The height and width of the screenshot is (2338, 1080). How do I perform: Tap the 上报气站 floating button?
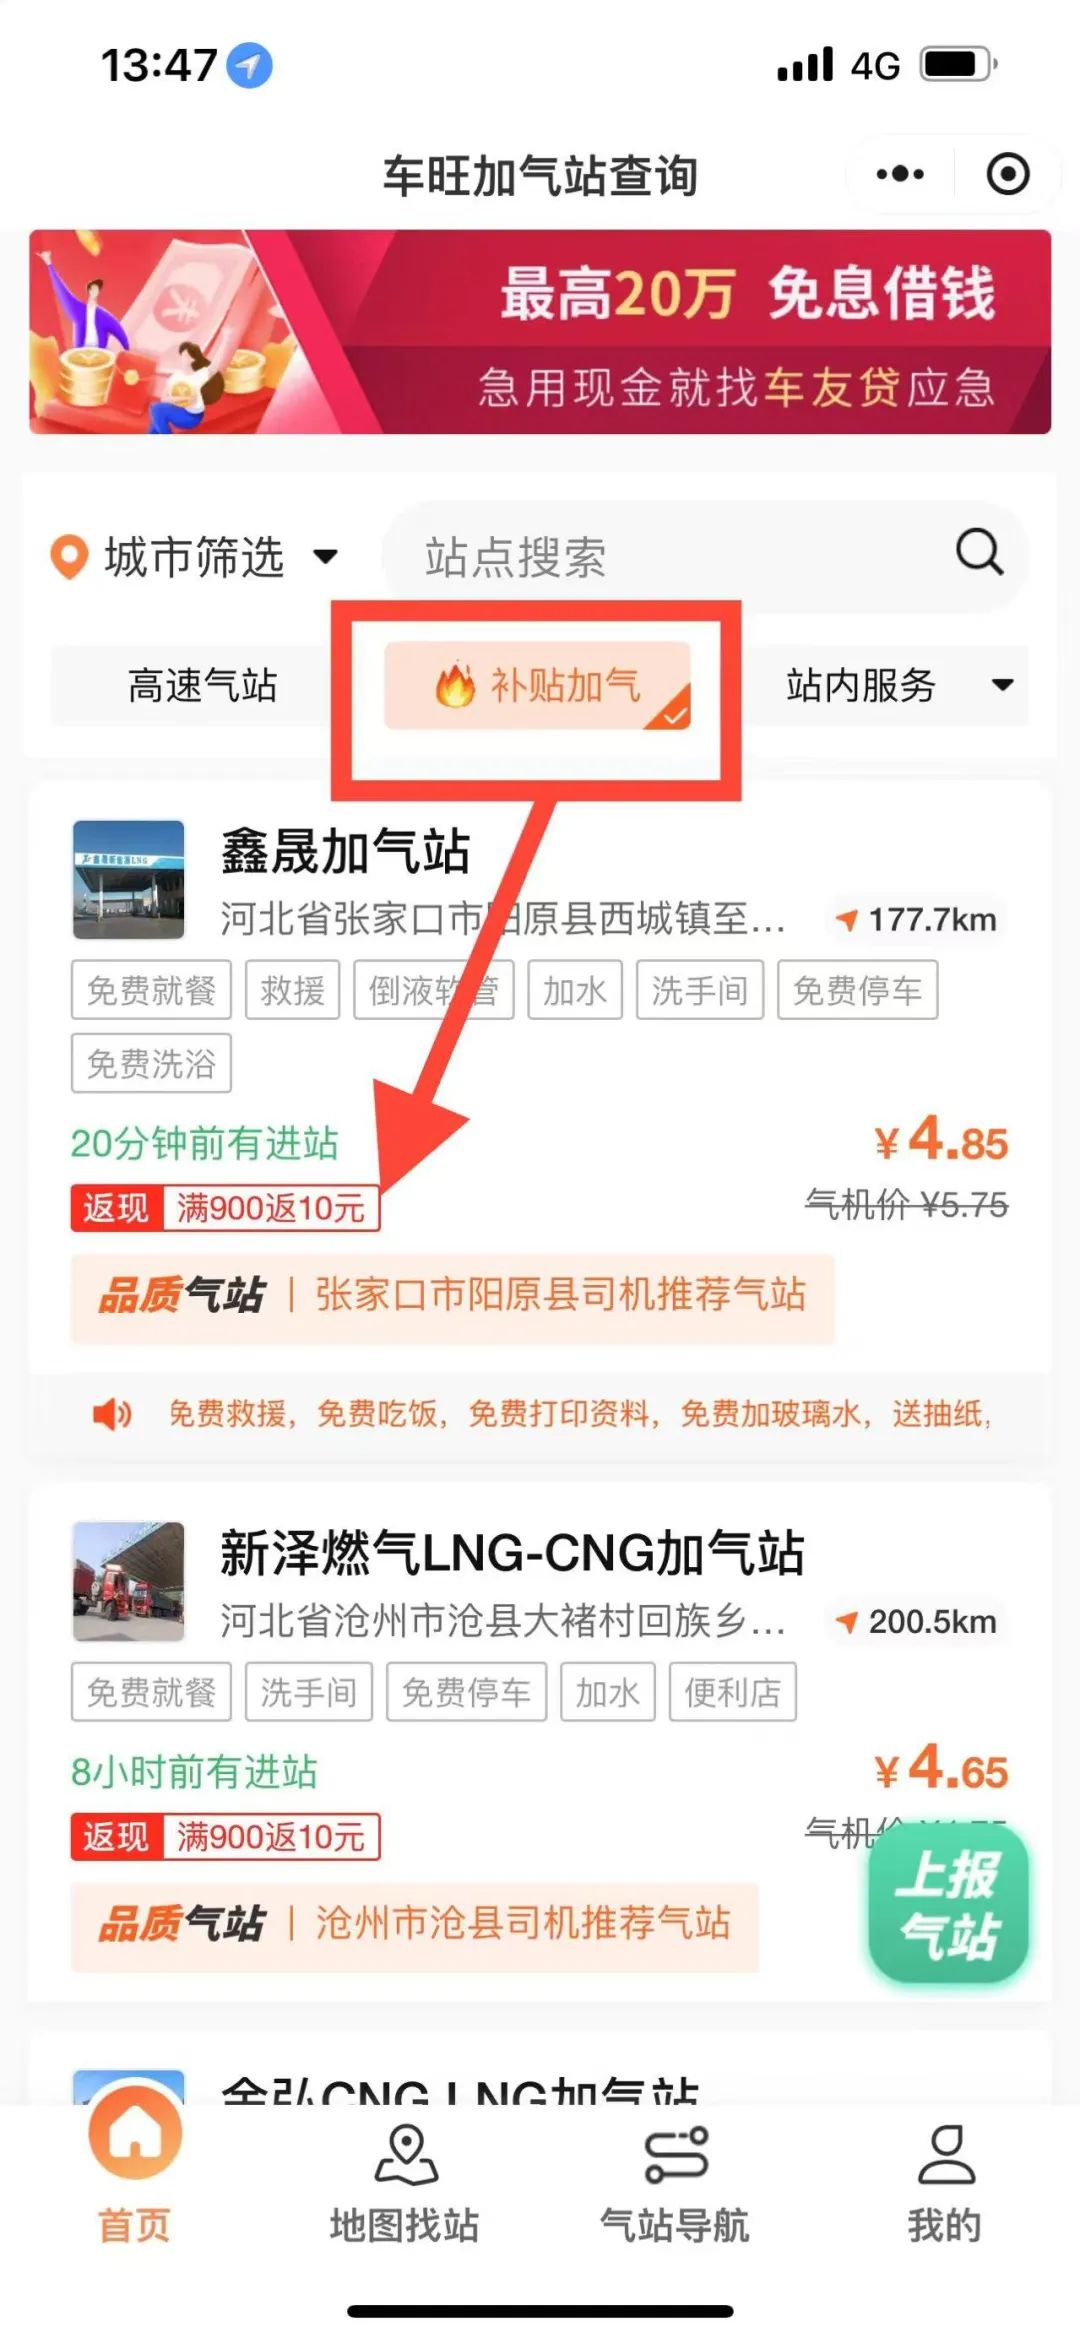point(948,1905)
